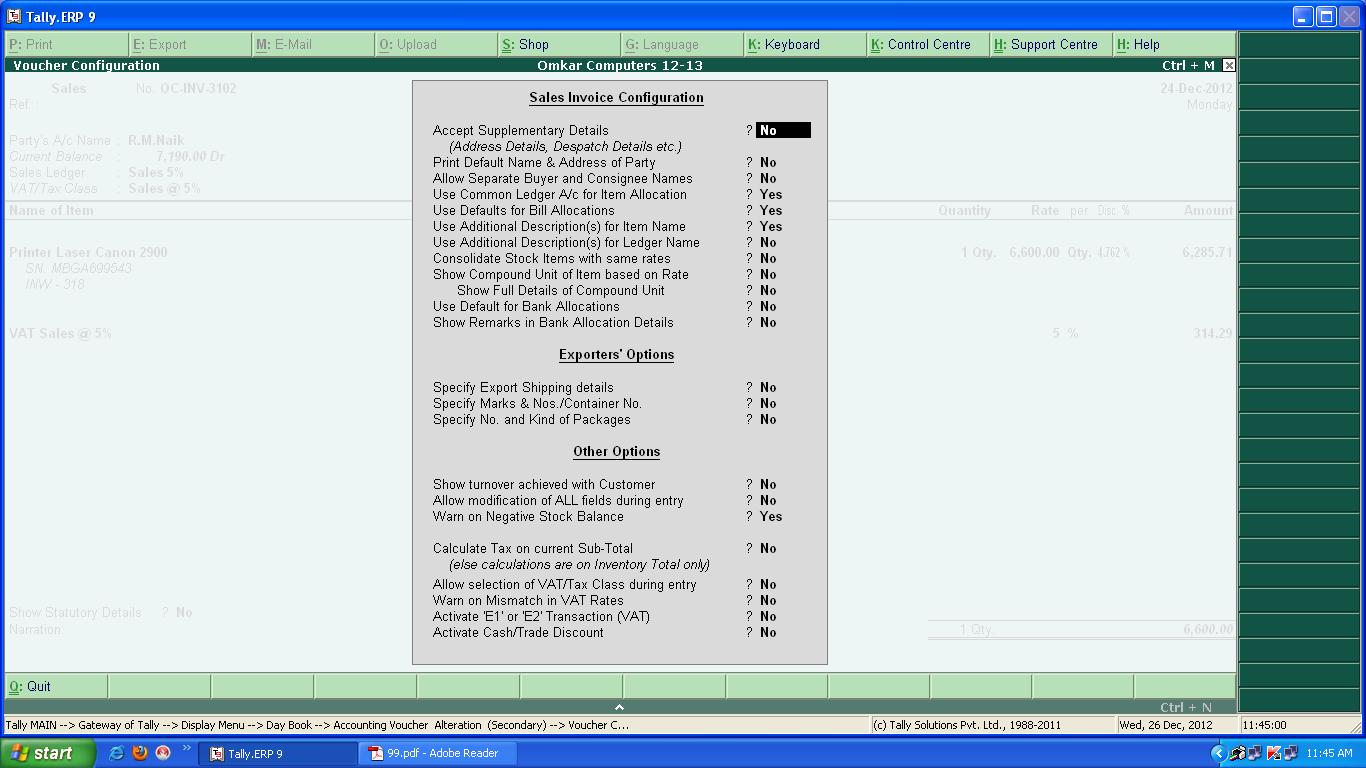
Task: Click the red quick launch icon beside Firefox
Action: tap(162, 754)
